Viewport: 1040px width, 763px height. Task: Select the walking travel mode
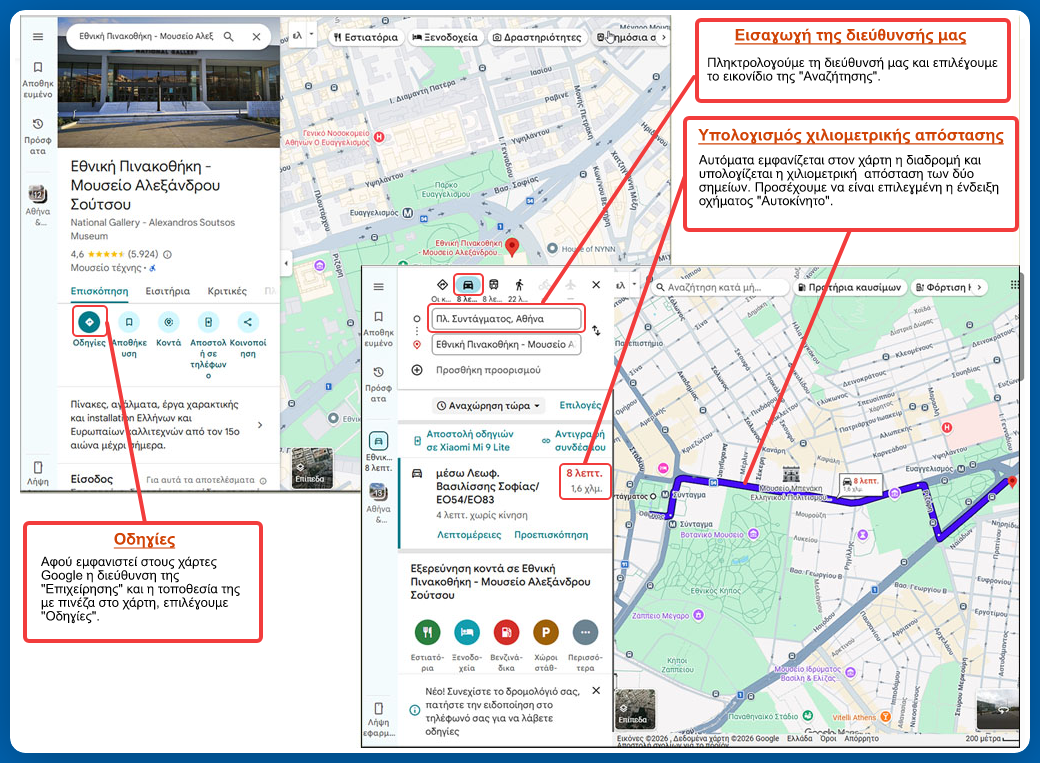[x=519, y=285]
